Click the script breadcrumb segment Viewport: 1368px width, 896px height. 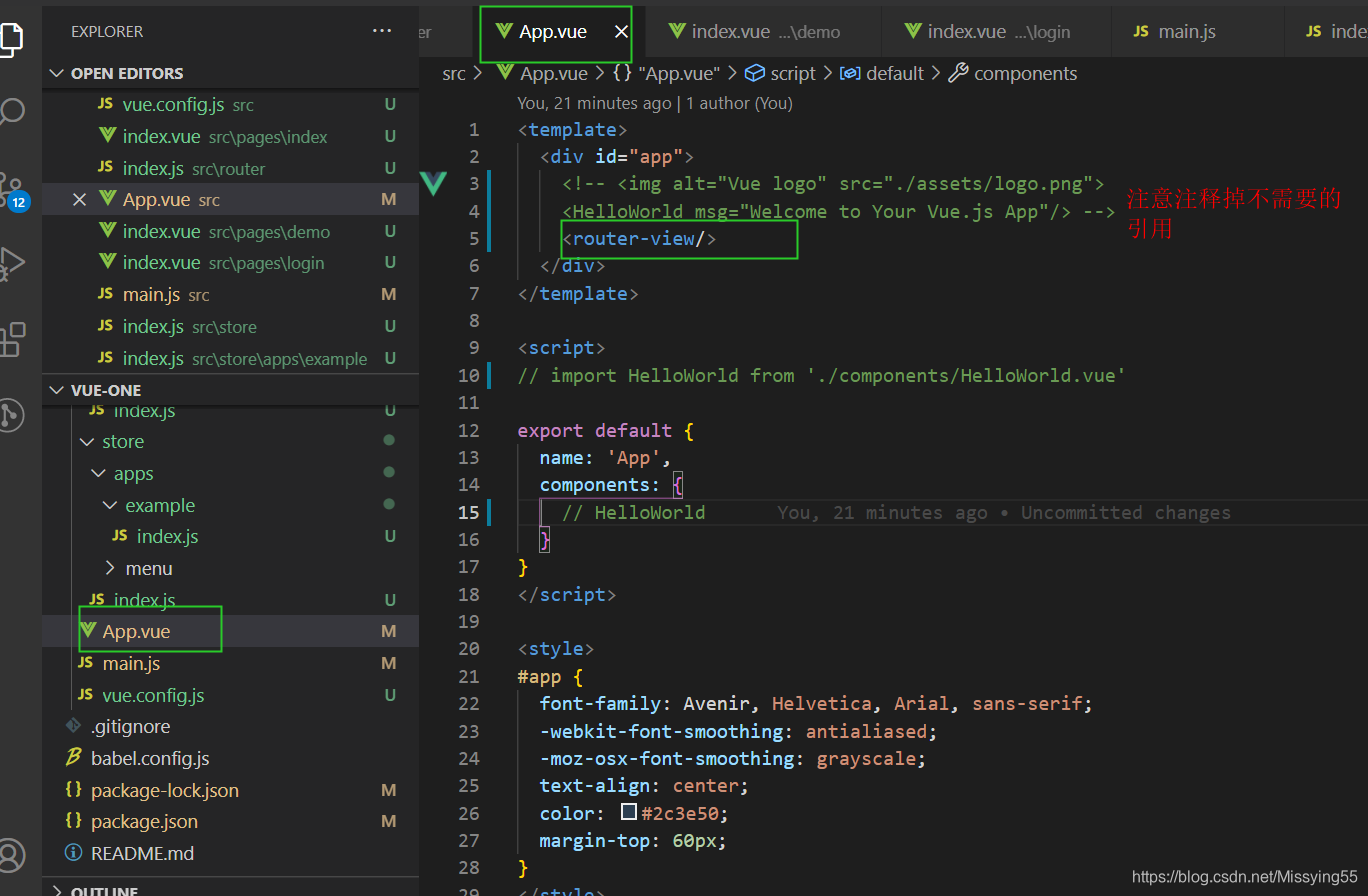[781, 74]
